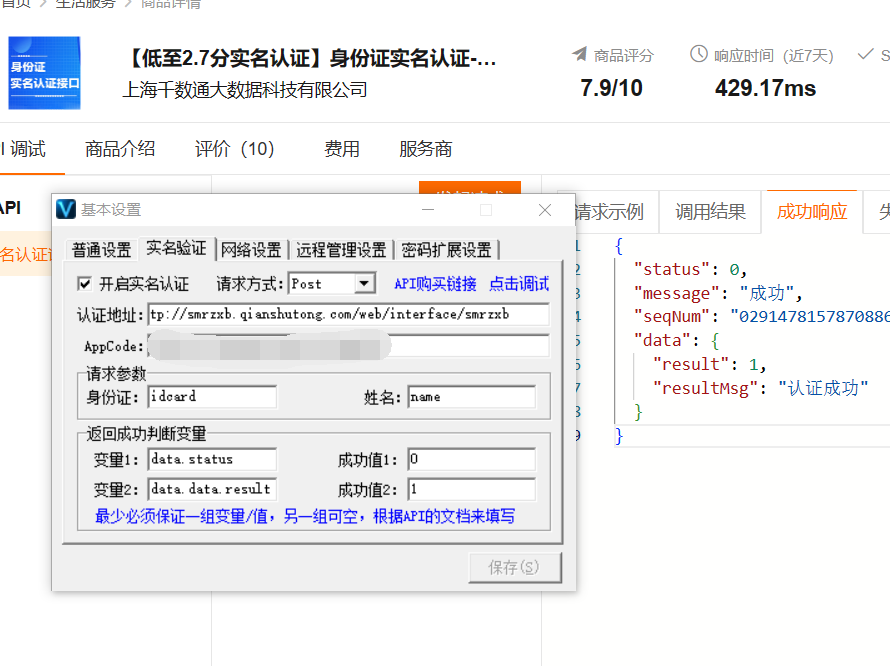Click the 身份证 parameter input field
This screenshot has height=666, width=890.
point(212,397)
